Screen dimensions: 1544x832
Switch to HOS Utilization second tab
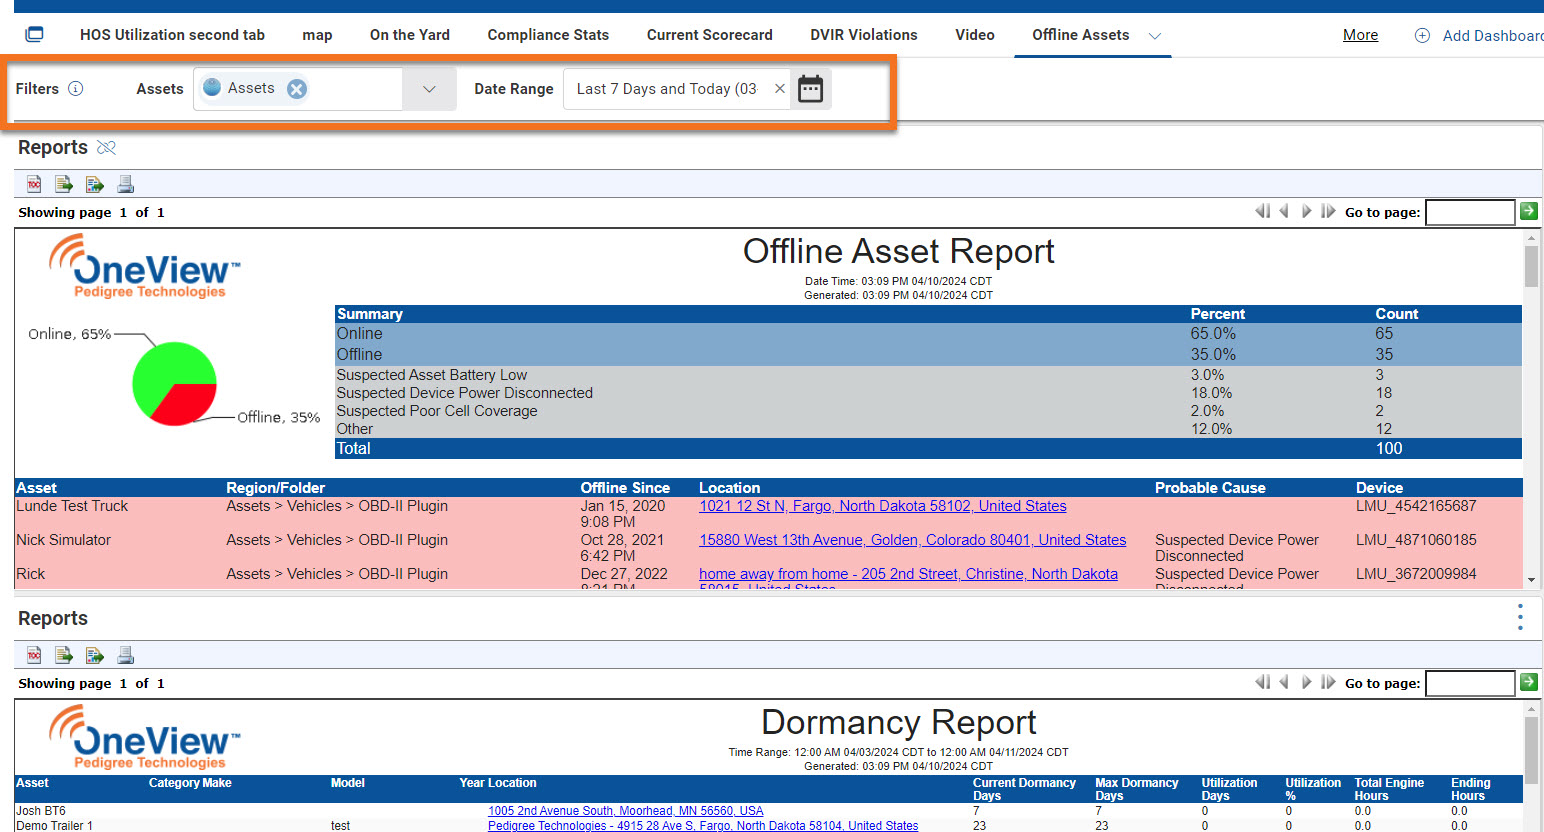(172, 35)
